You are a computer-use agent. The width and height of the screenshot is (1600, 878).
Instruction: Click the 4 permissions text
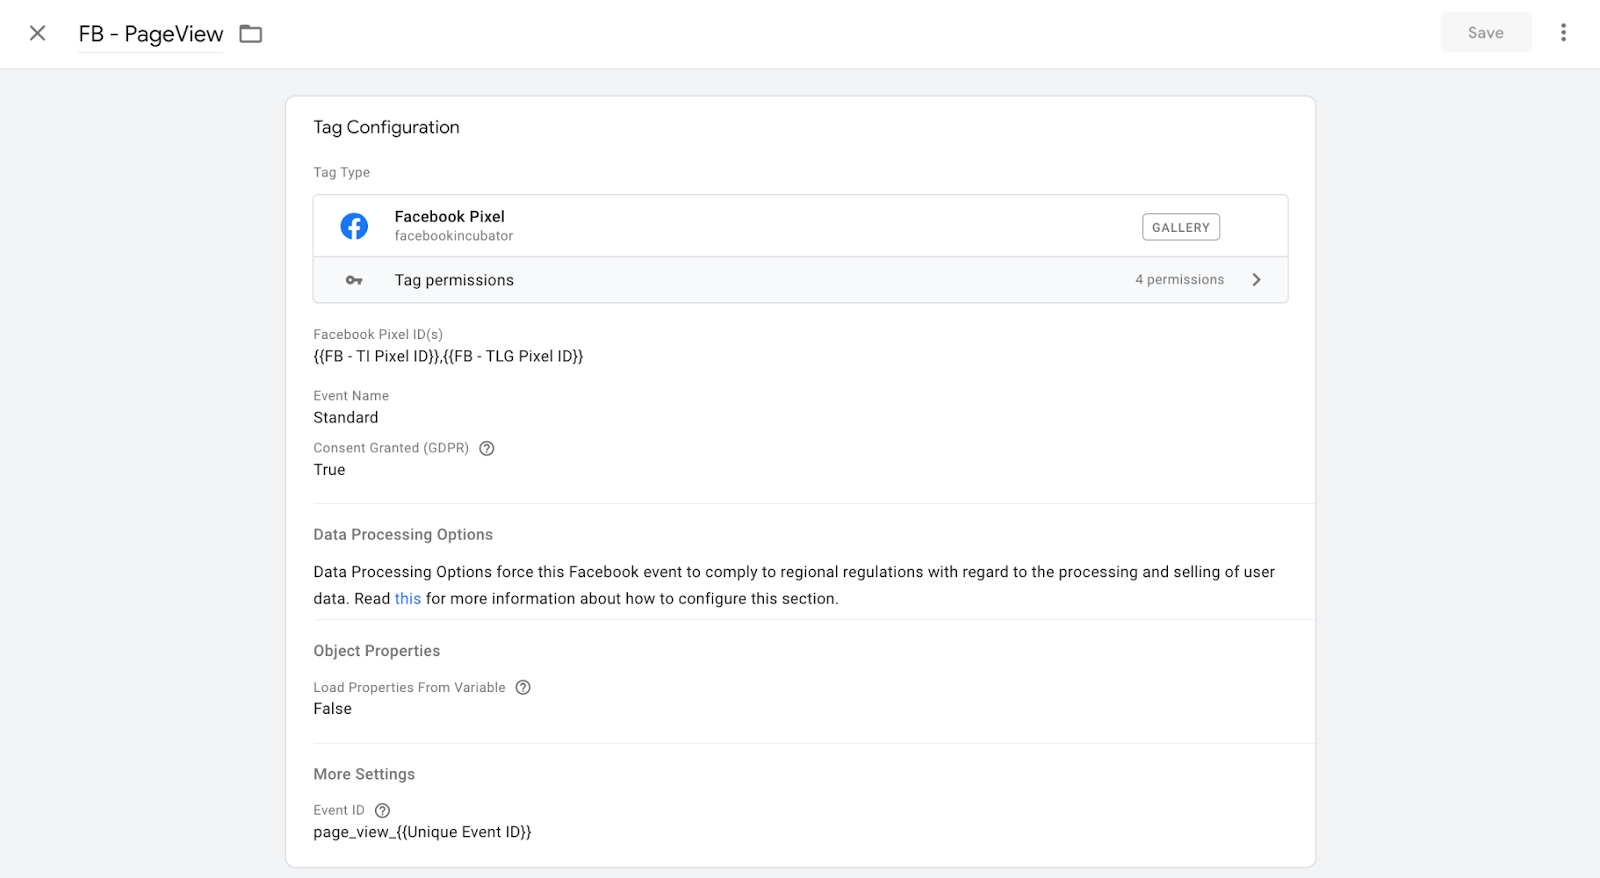(x=1179, y=280)
